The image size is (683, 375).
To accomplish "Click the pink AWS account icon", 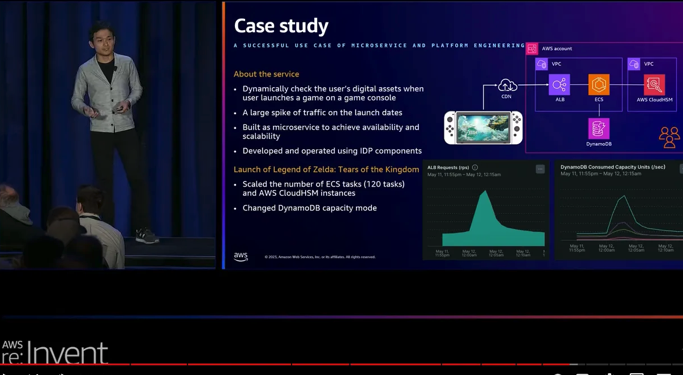I will (532, 49).
